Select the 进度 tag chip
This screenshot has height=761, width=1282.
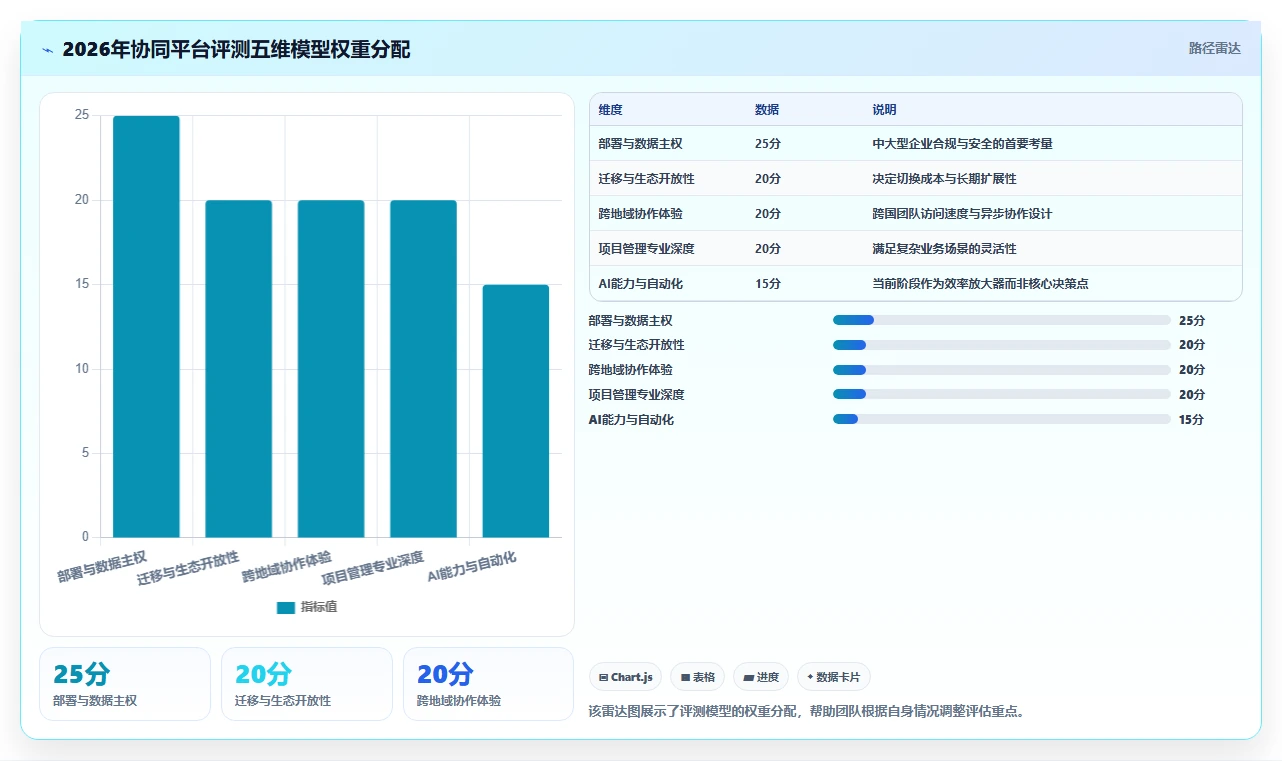(761, 677)
